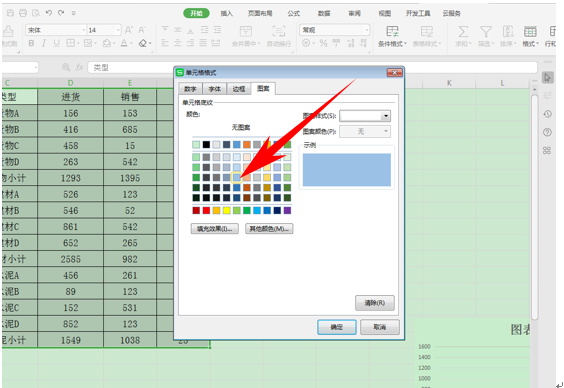
Task: Click the Redo arrow icon
Action: click(x=61, y=13)
